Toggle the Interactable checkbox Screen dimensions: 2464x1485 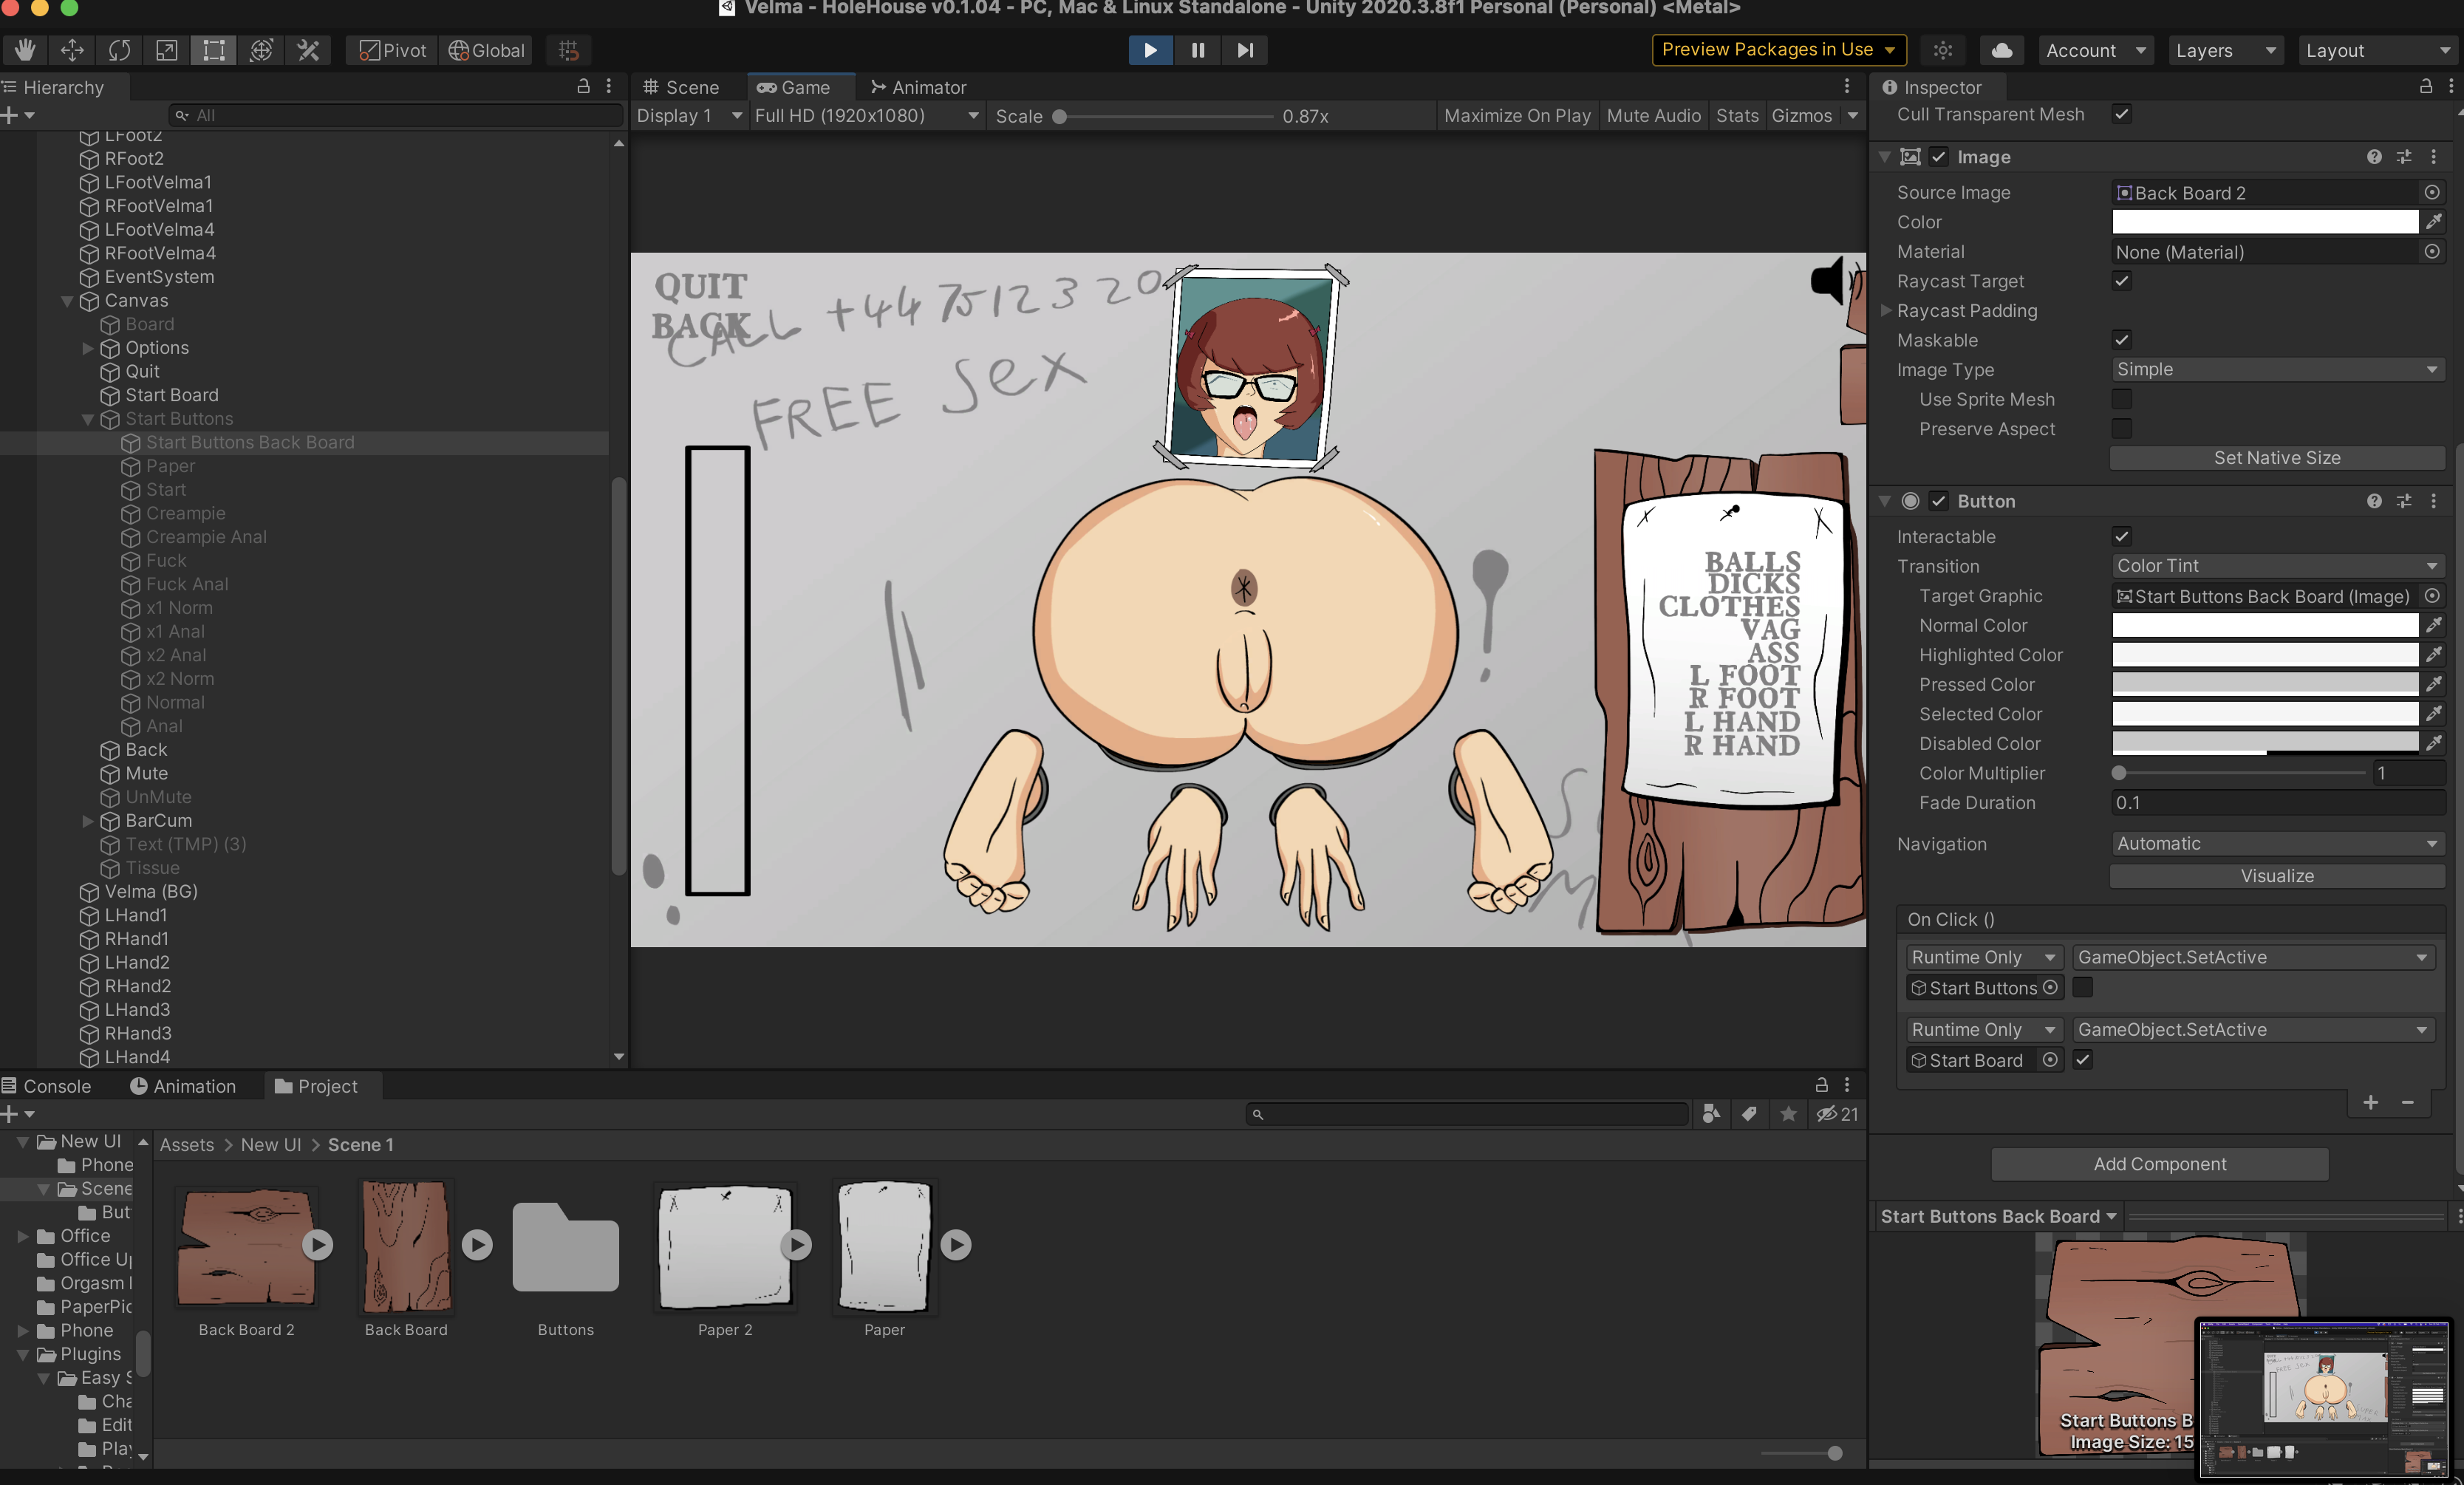(x=2122, y=536)
